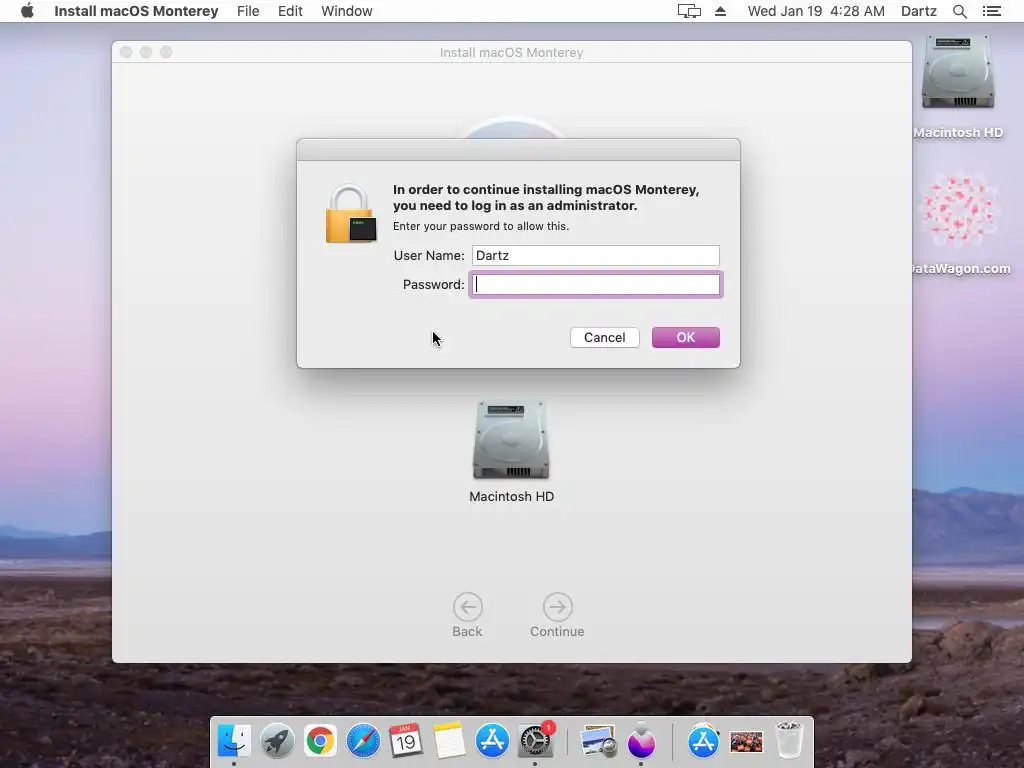Open Preview app in the Dock

(x=598, y=741)
